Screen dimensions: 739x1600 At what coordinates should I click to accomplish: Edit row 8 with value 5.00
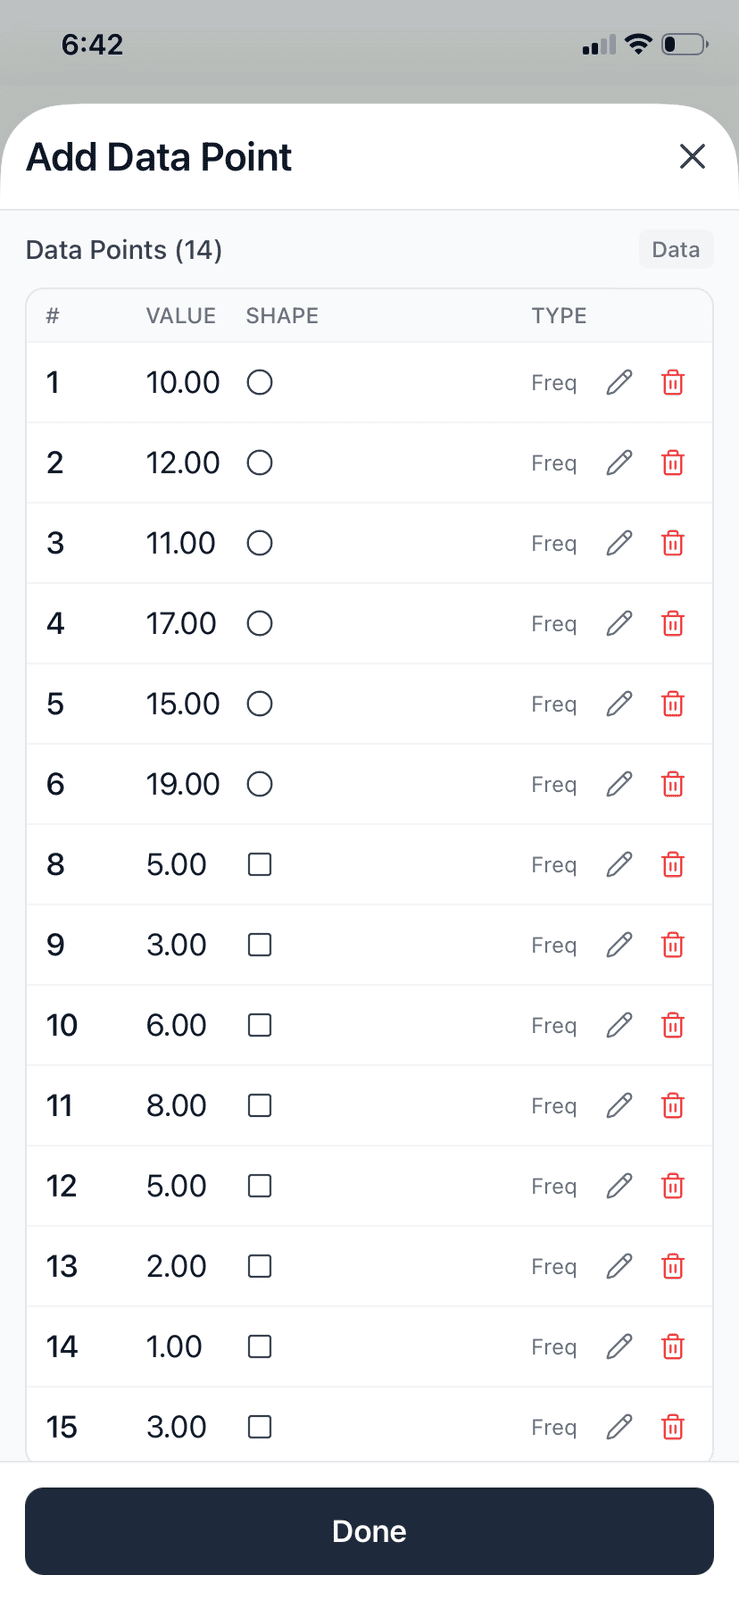tap(619, 864)
